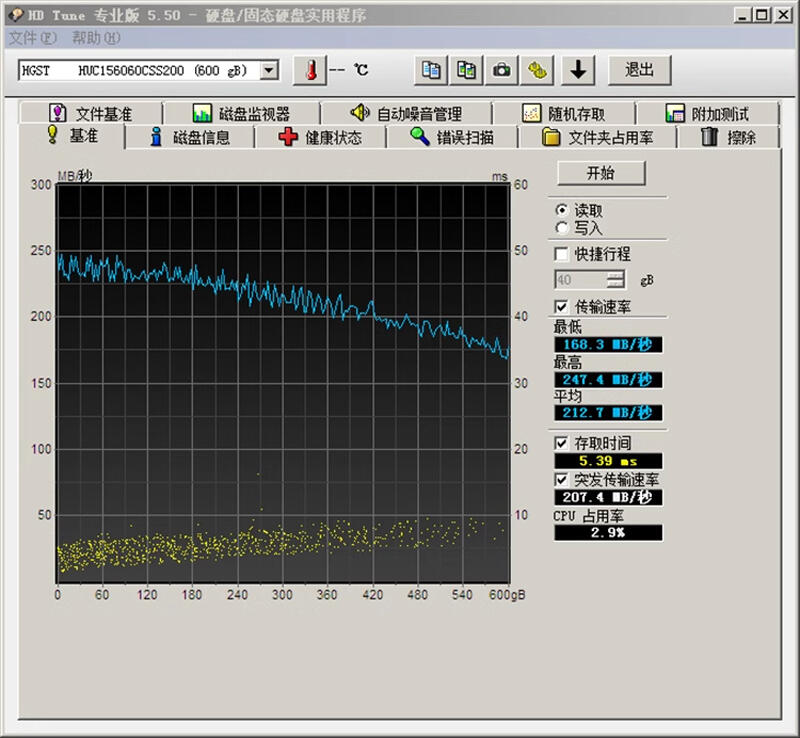Toggle the 传输速率 checkbox

pyautogui.click(x=561, y=306)
